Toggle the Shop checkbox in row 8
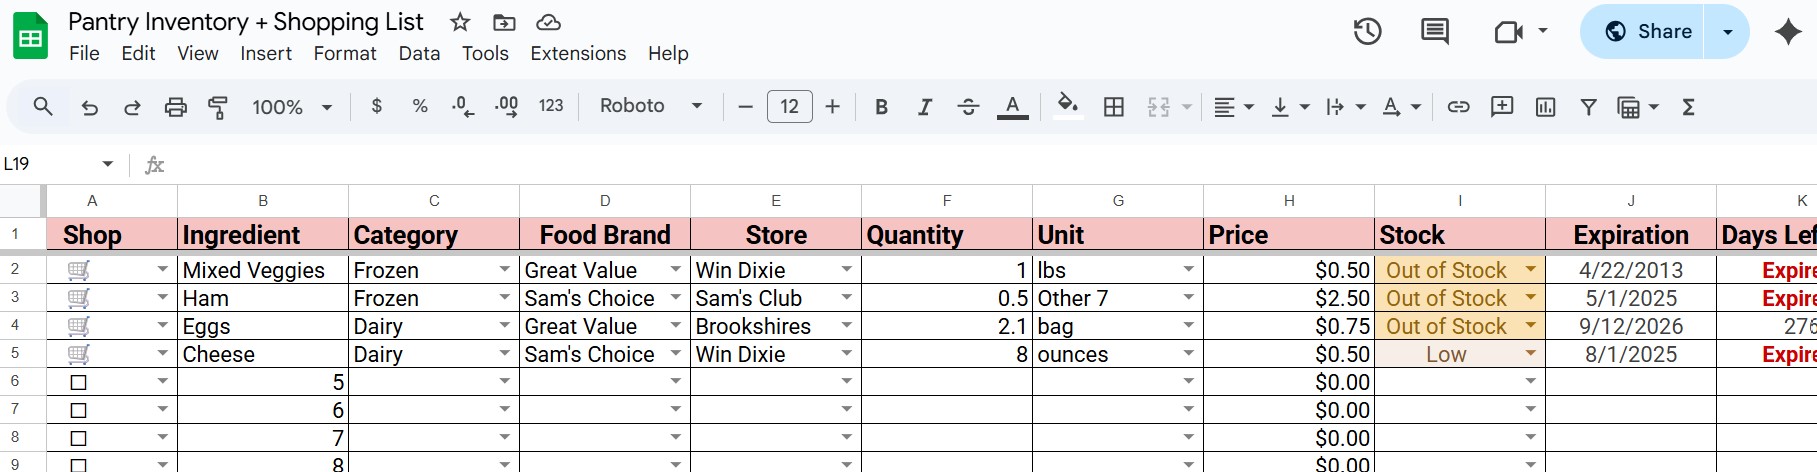 79,438
